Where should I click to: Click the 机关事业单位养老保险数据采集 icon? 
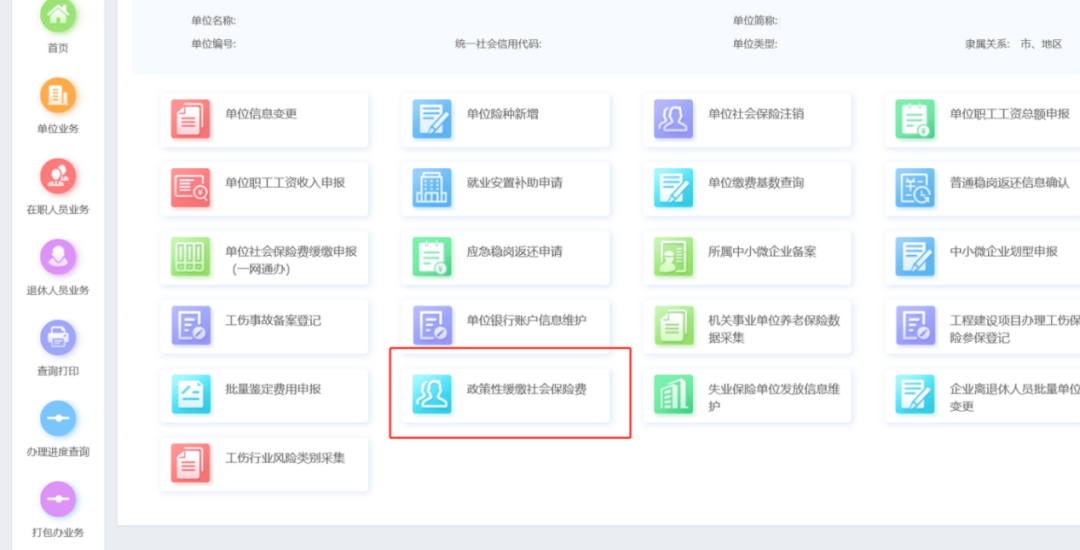pyautogui.click(x=673, y=326)
